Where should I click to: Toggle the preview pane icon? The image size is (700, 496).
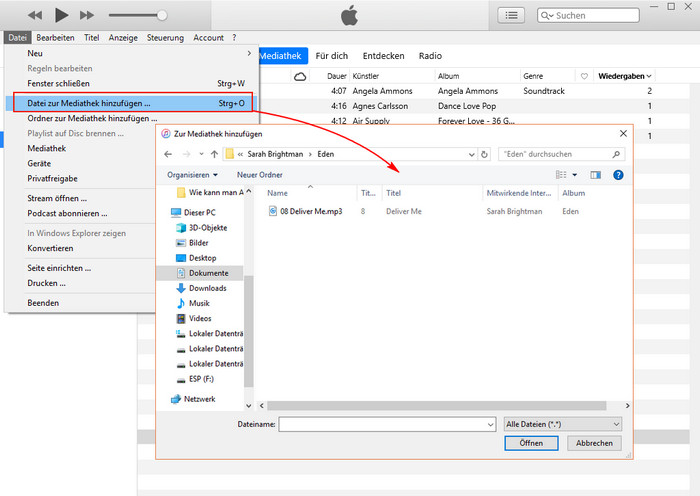pos(596,175)
